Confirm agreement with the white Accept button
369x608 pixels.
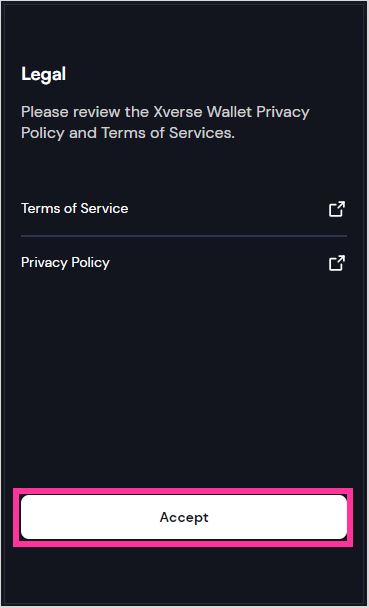[184, 517]
